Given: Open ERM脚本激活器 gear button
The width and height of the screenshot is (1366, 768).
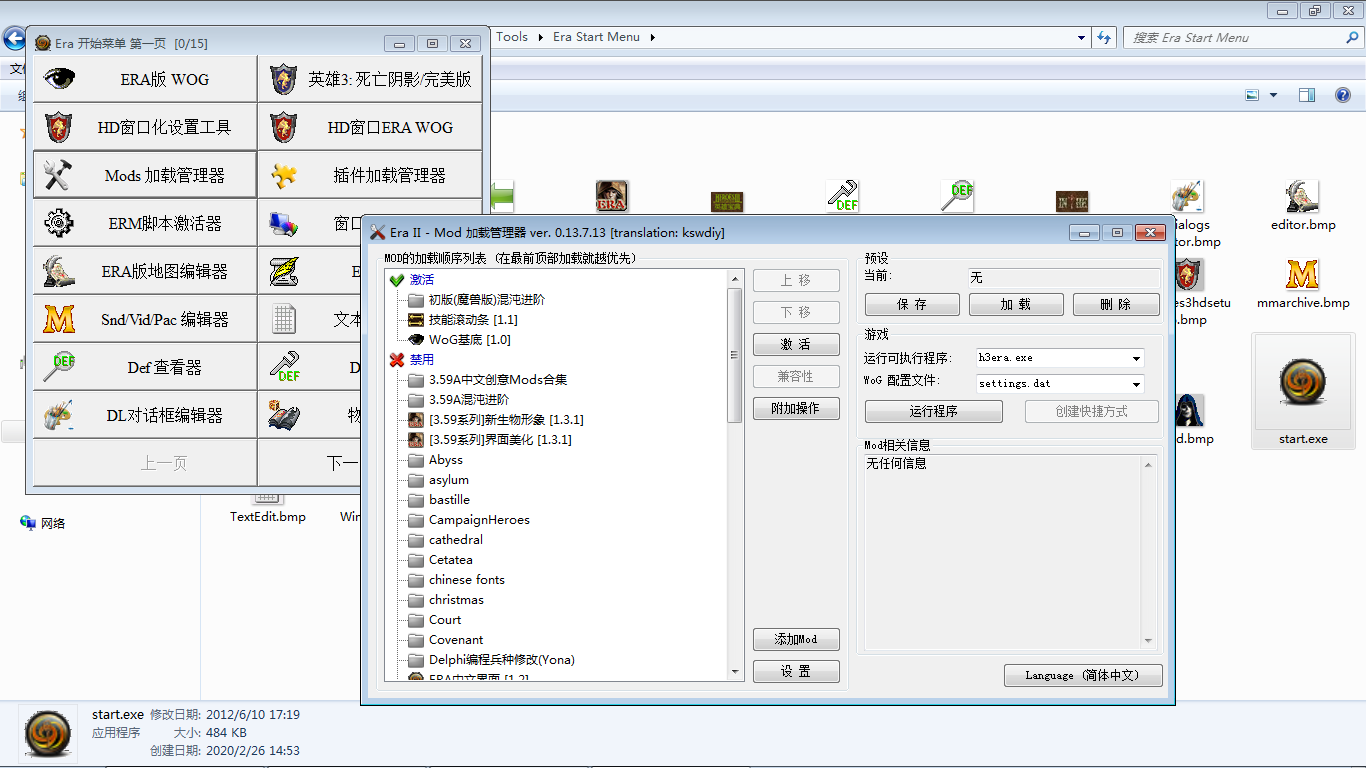Looking at the screenshot, I should pos(145,223).
